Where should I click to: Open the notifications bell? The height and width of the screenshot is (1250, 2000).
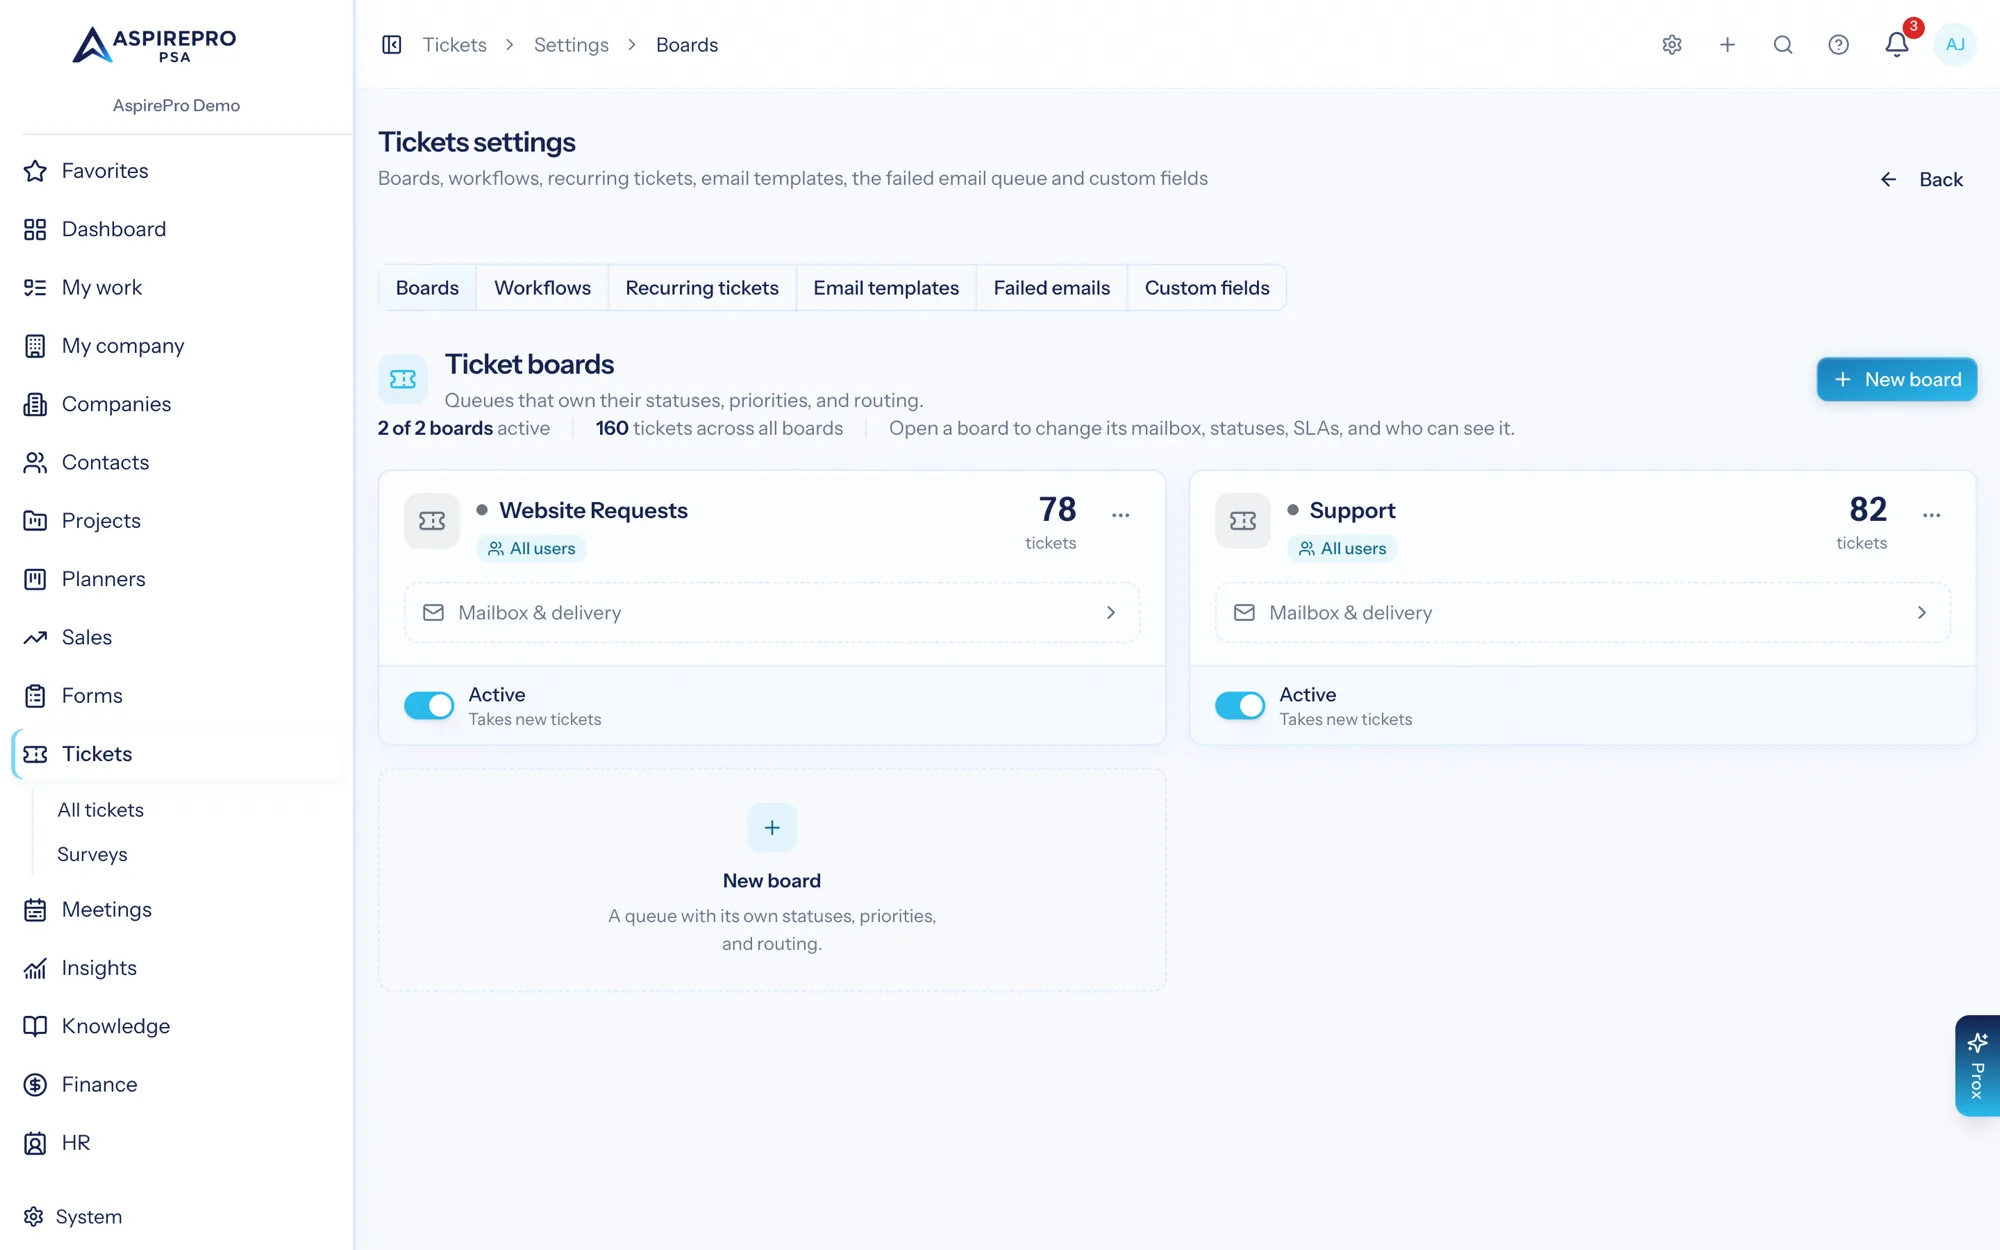(x=1897, y=45)
